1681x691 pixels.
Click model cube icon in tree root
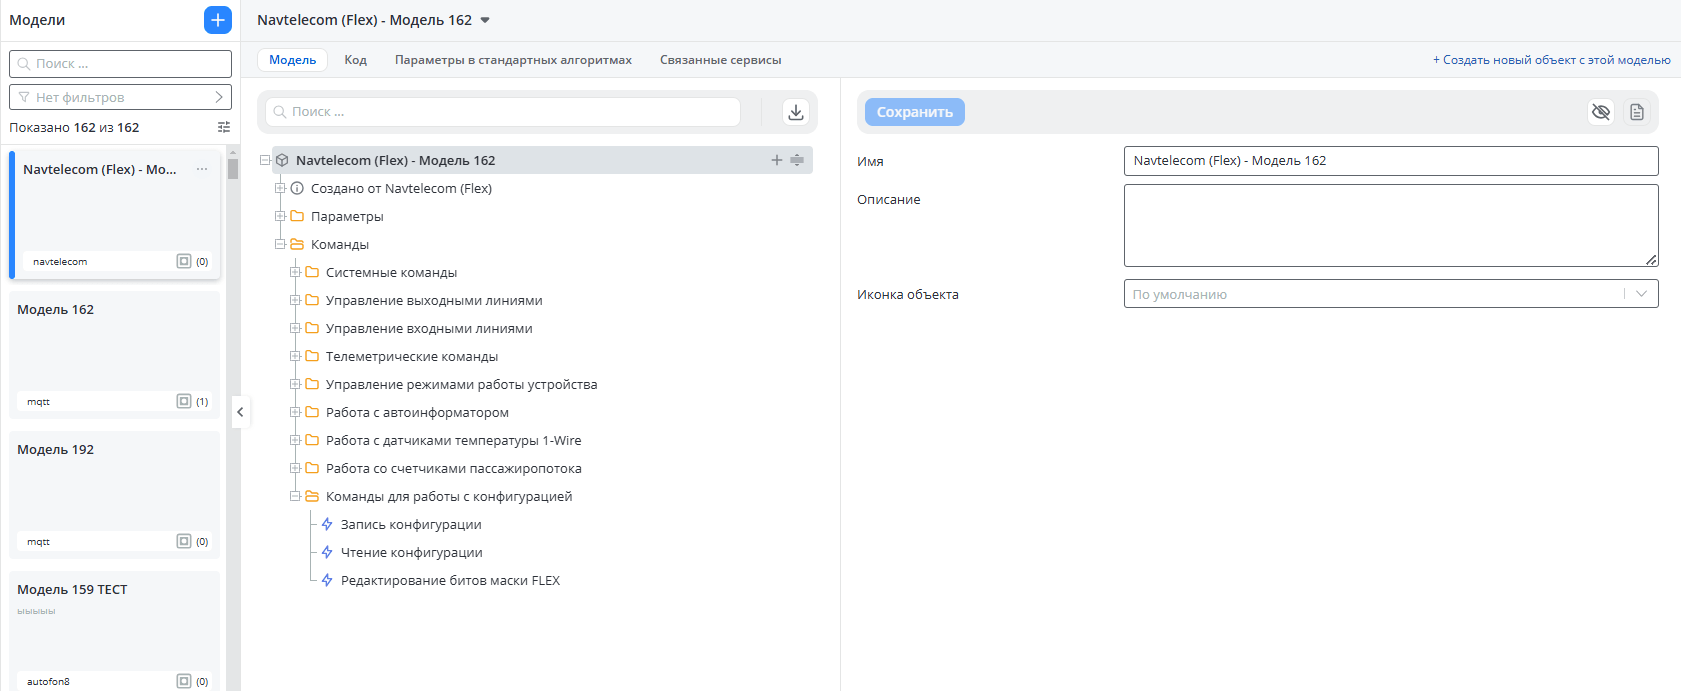(x=282, y=160)
